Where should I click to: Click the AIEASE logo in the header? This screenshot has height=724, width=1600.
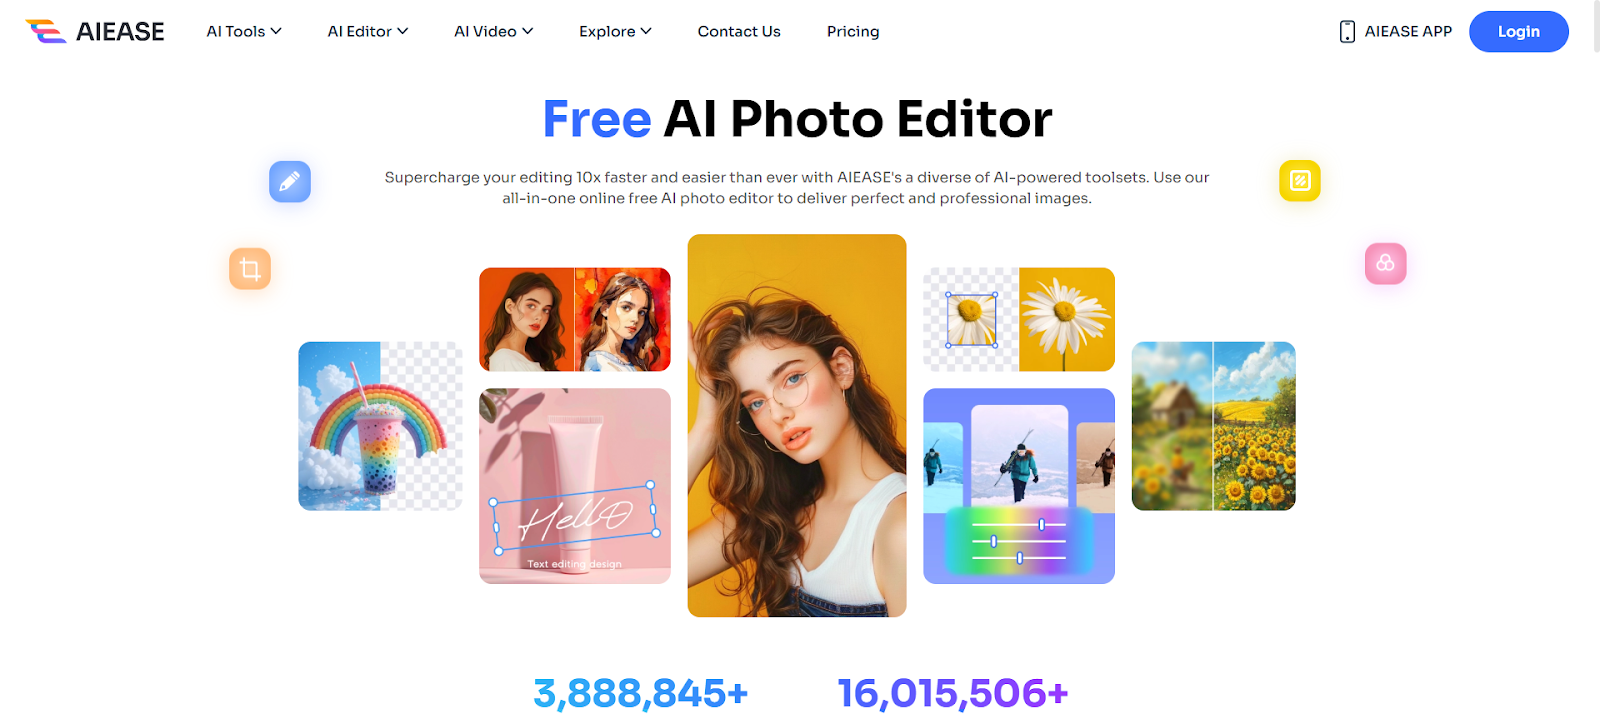coord(95,31)
